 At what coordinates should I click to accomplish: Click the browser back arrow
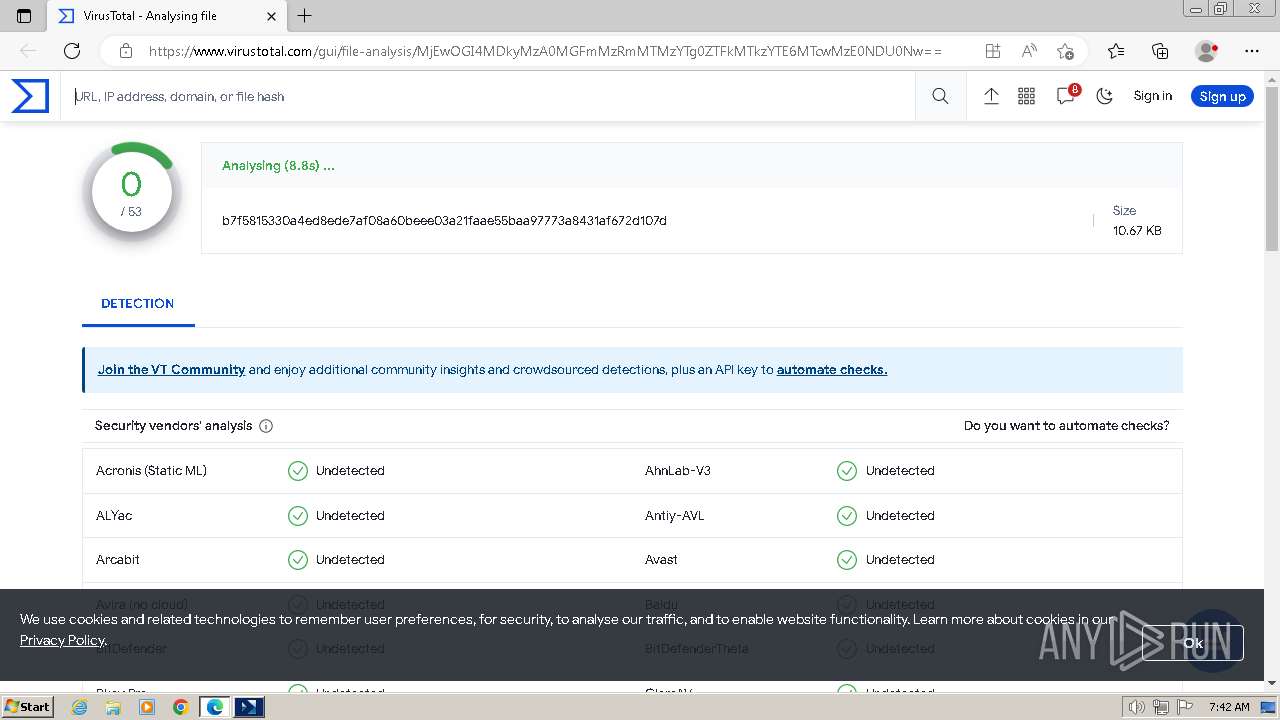pyautogui.click(x=28, y=51)
